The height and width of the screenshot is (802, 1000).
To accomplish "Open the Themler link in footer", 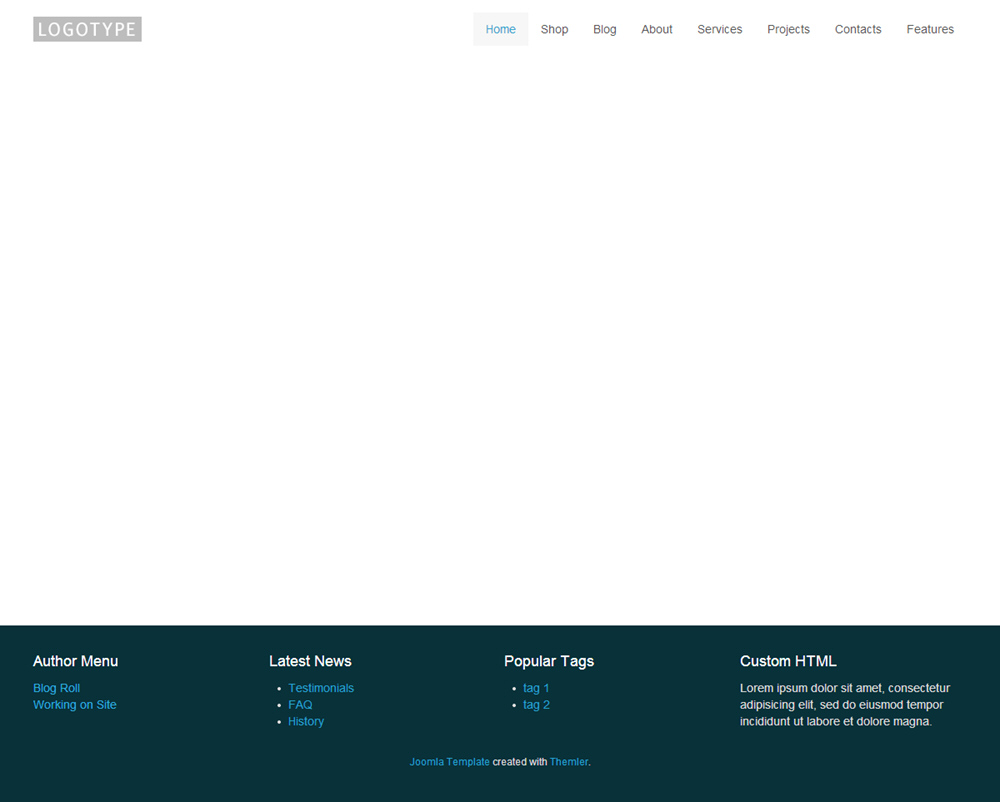I will pos(568,762).
